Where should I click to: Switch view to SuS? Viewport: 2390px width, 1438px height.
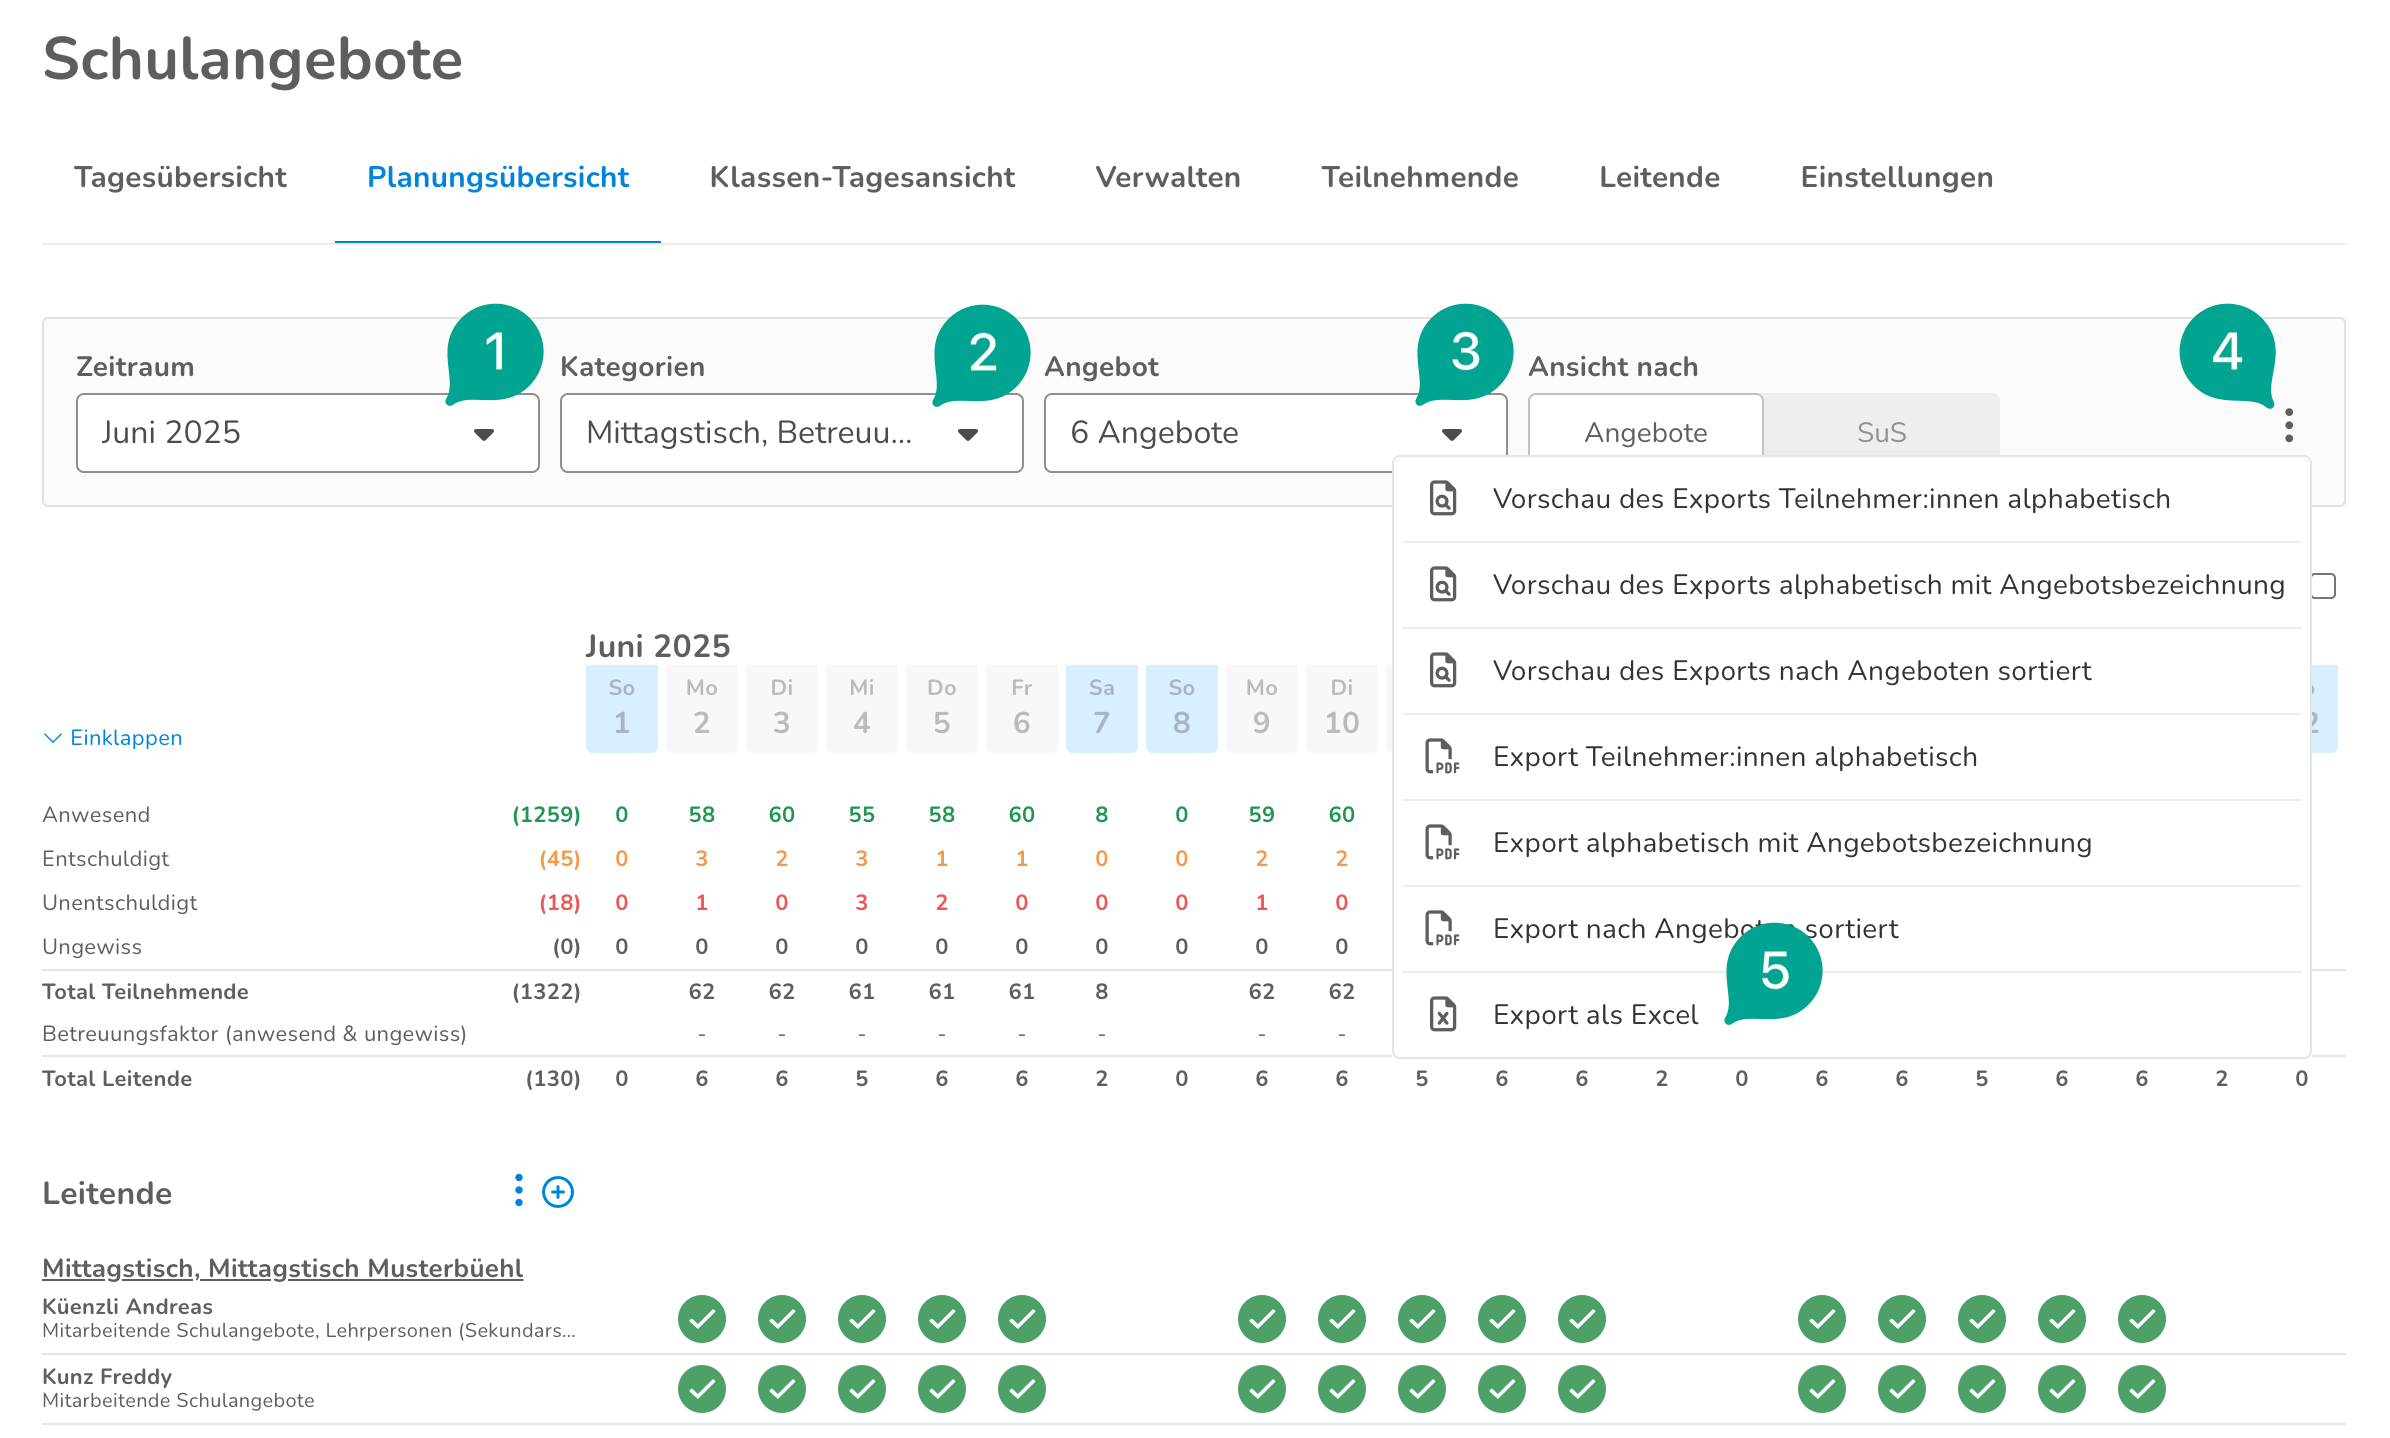tap(1880, 432)
